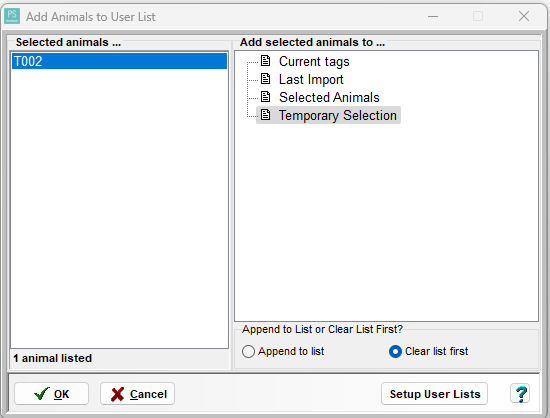Open help via the question mark icon

point(521,394)
